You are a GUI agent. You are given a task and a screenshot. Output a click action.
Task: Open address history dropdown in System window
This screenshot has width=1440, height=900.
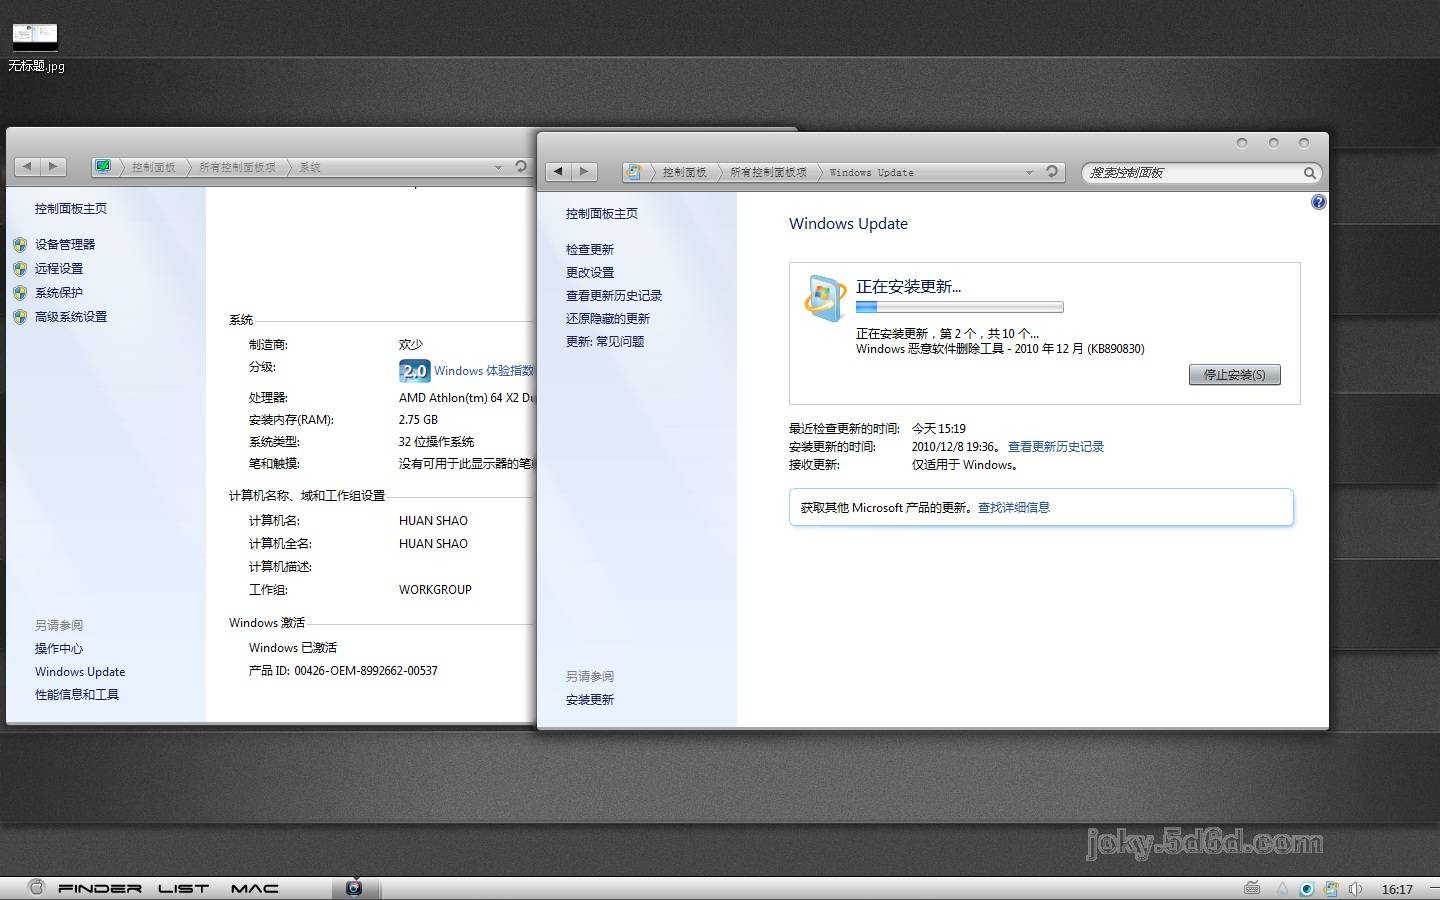coord(498,167)
